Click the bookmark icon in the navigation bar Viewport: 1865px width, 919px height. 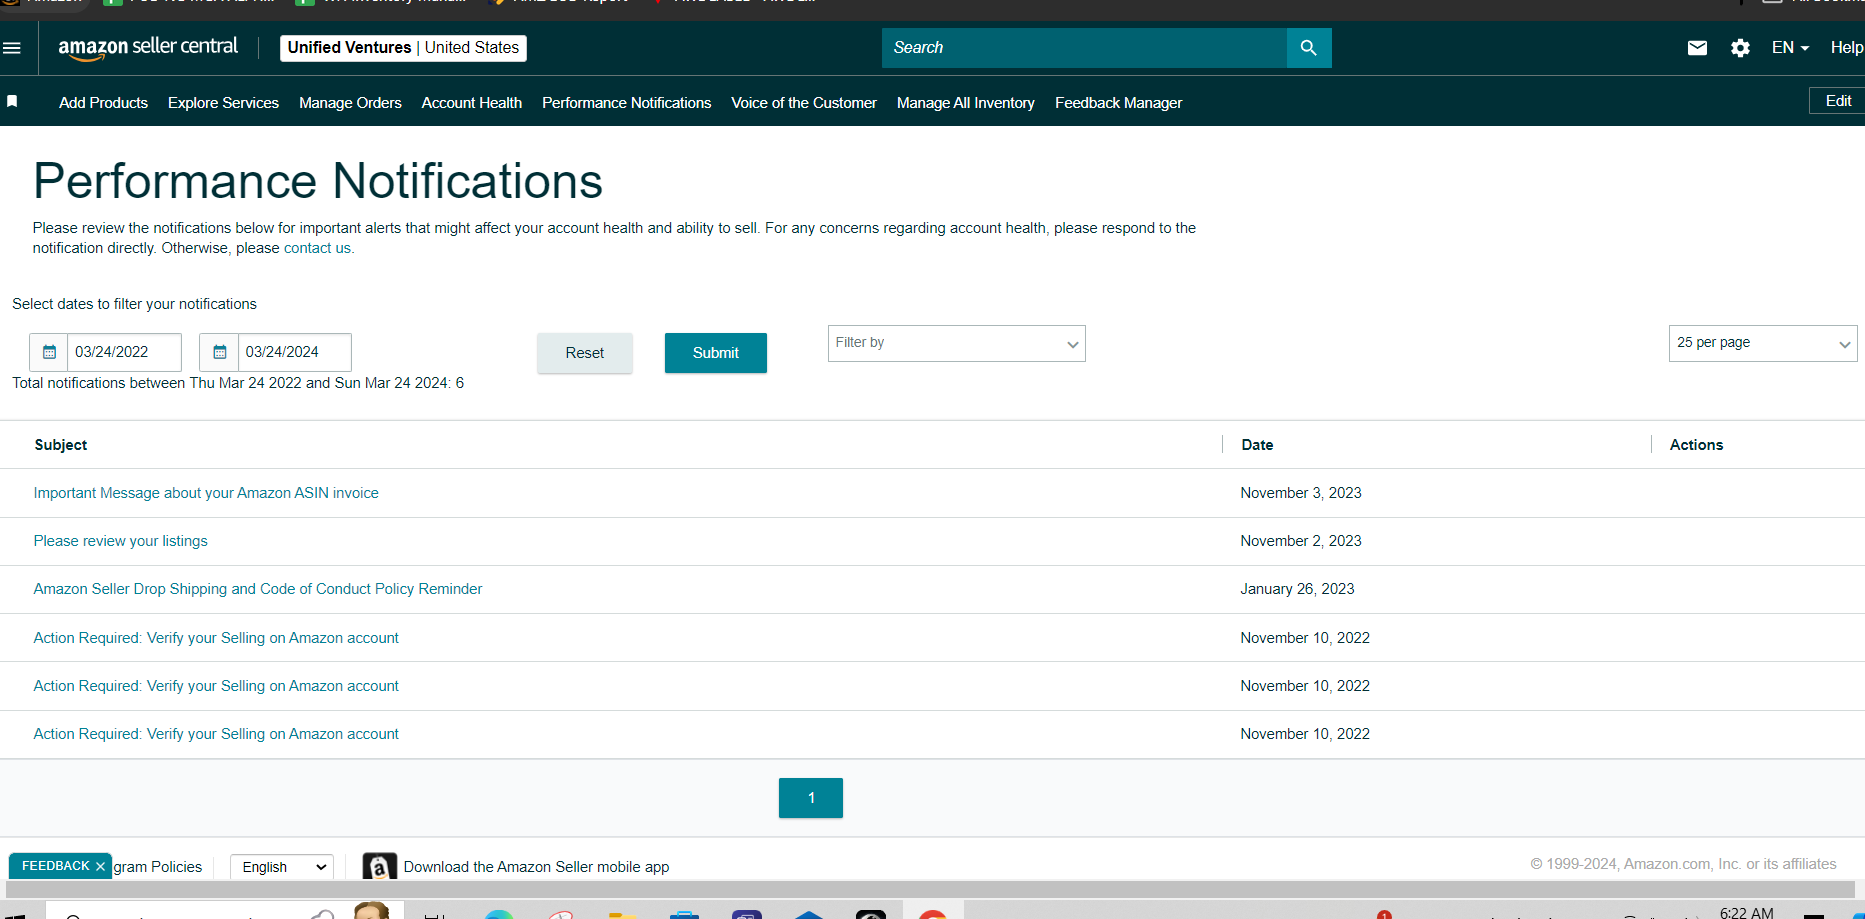12,102
